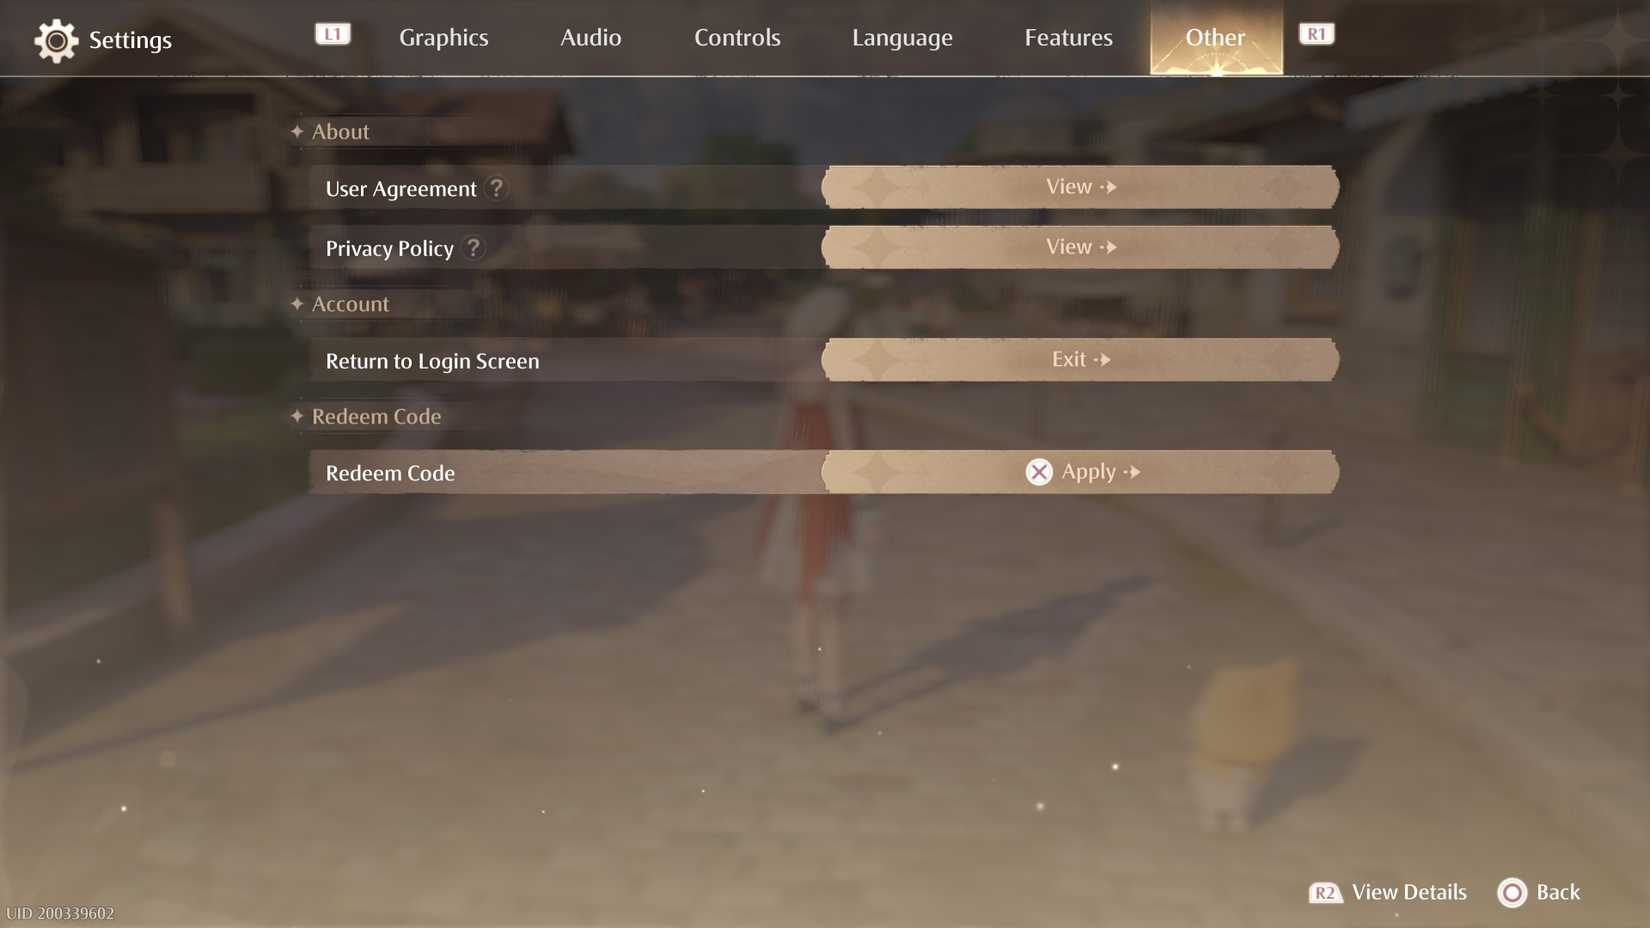Click the User Agreement help question mark
Viewport: 1650px width, 928px height.
coord(496,188)
